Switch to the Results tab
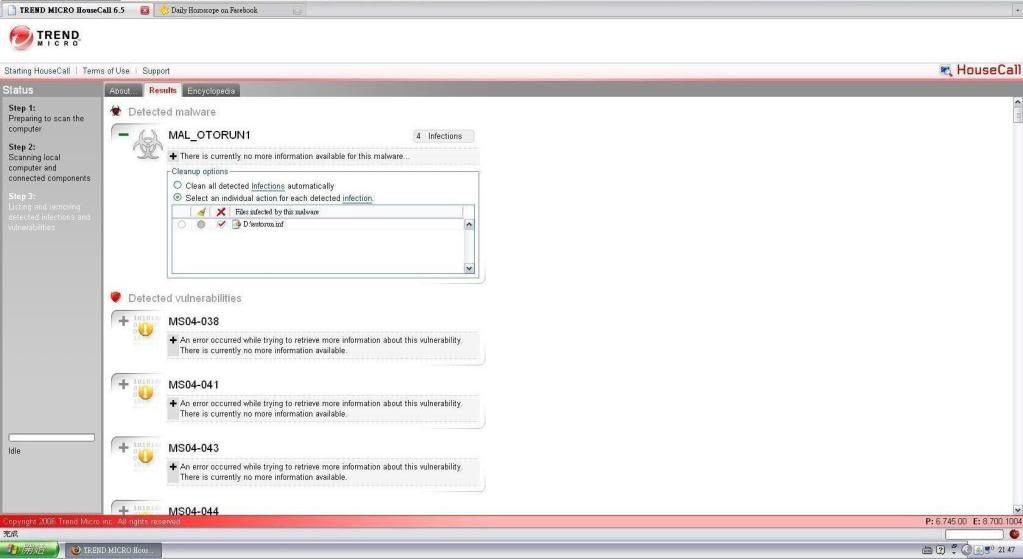Viewport: 1023px width, 559px height. [162, 90]
